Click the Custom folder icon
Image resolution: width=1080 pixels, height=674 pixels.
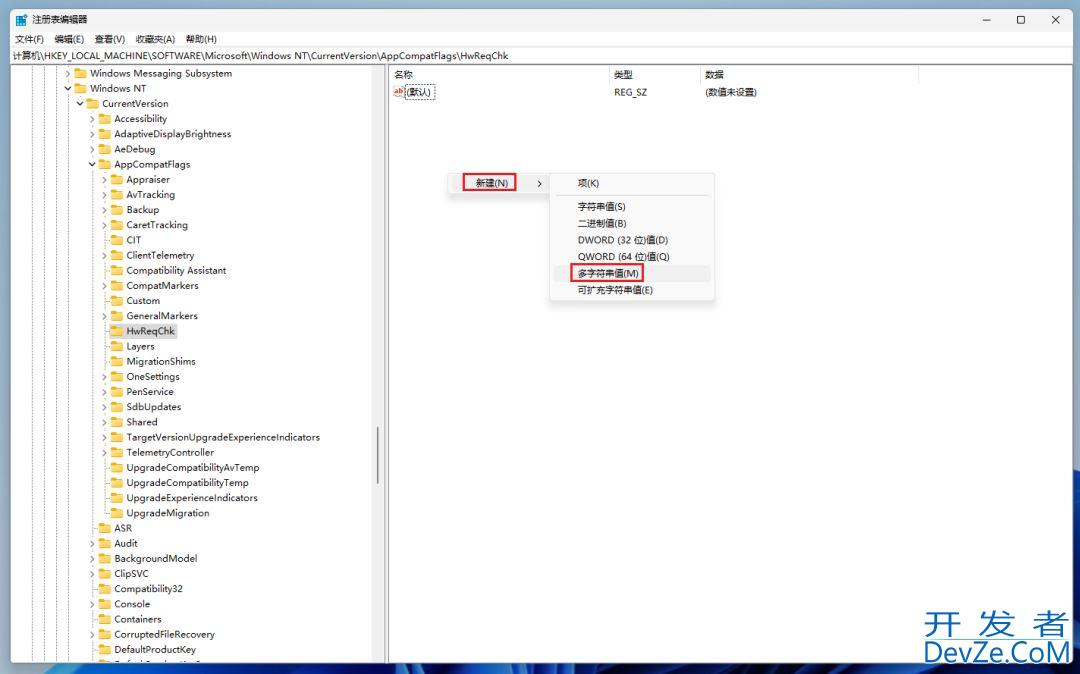pos(117,301)
